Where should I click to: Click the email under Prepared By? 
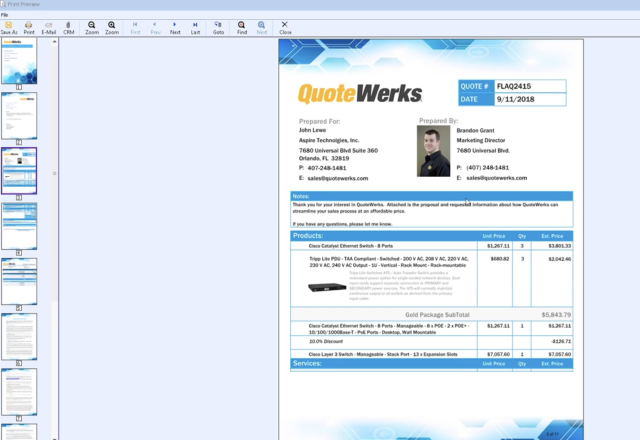tap(497, 178)
